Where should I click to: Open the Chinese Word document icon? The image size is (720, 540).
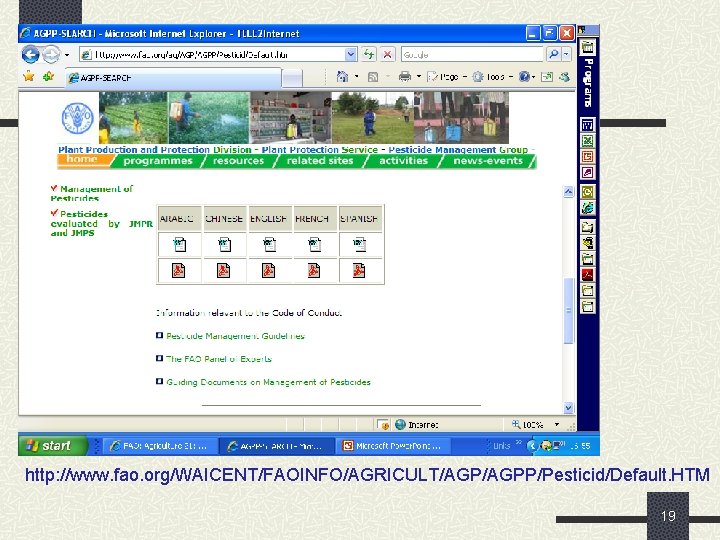point(225,244)
